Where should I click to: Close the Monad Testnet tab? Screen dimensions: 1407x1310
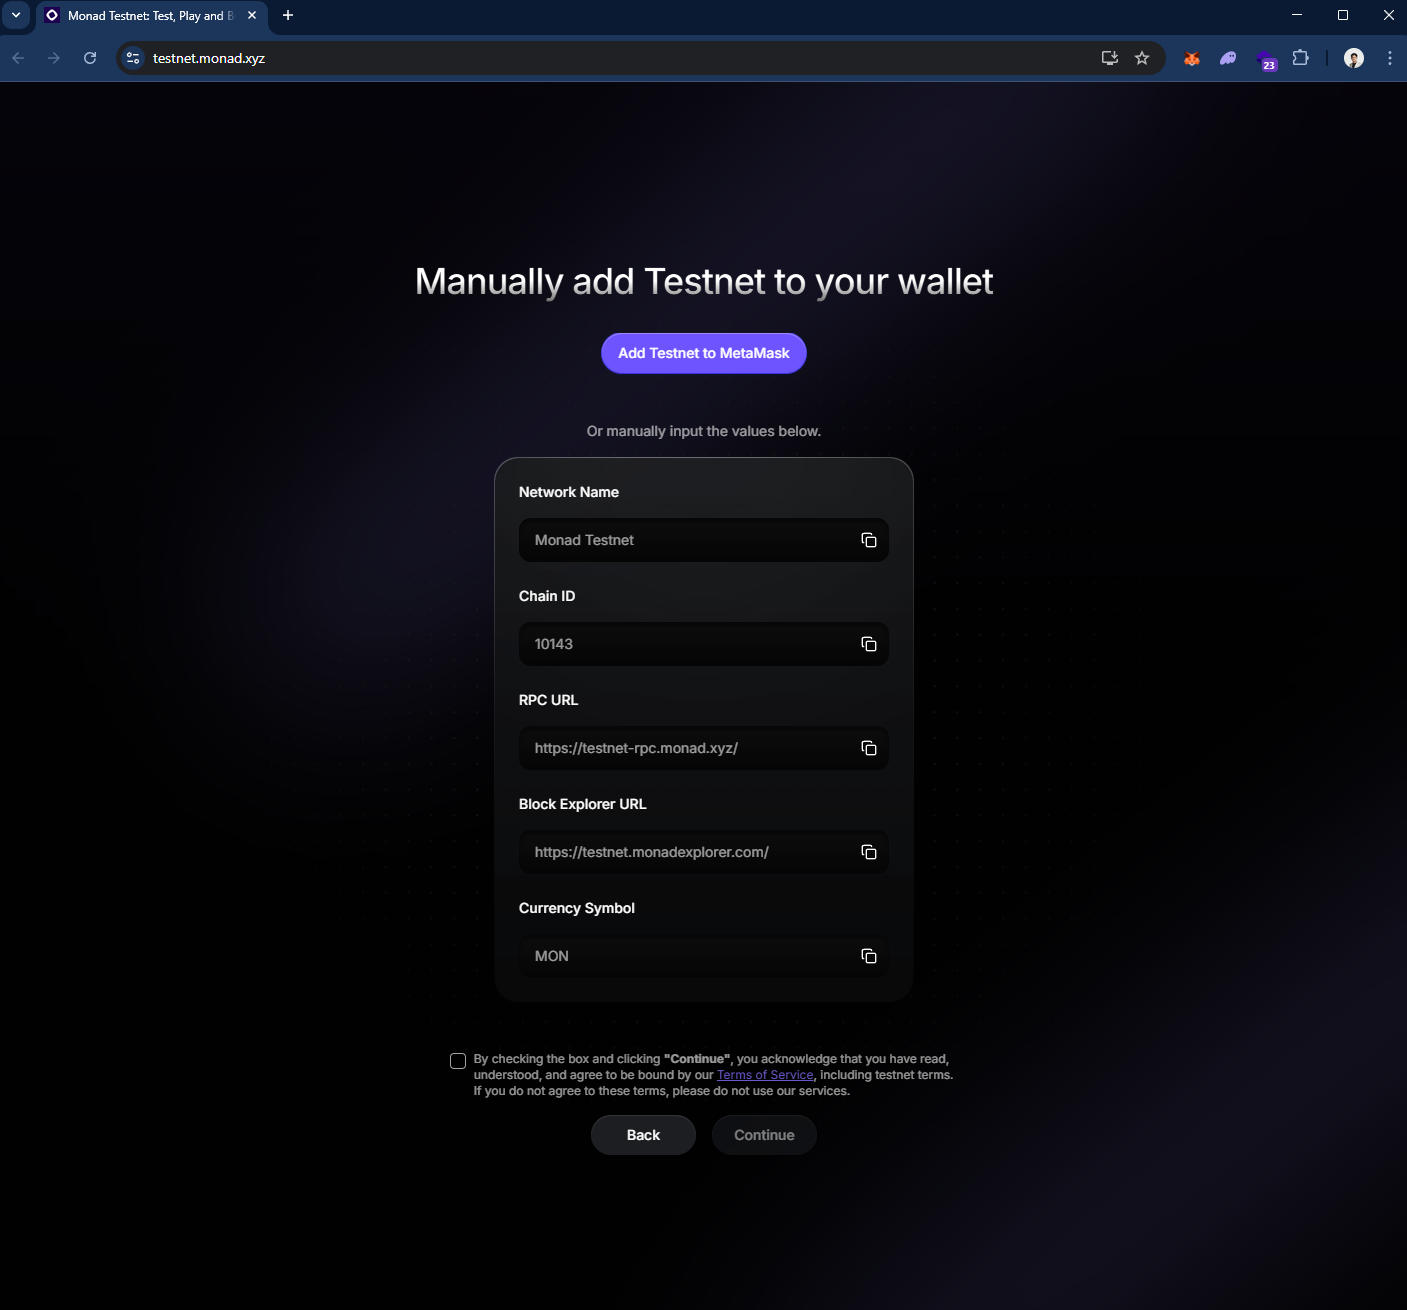point(252,15)
